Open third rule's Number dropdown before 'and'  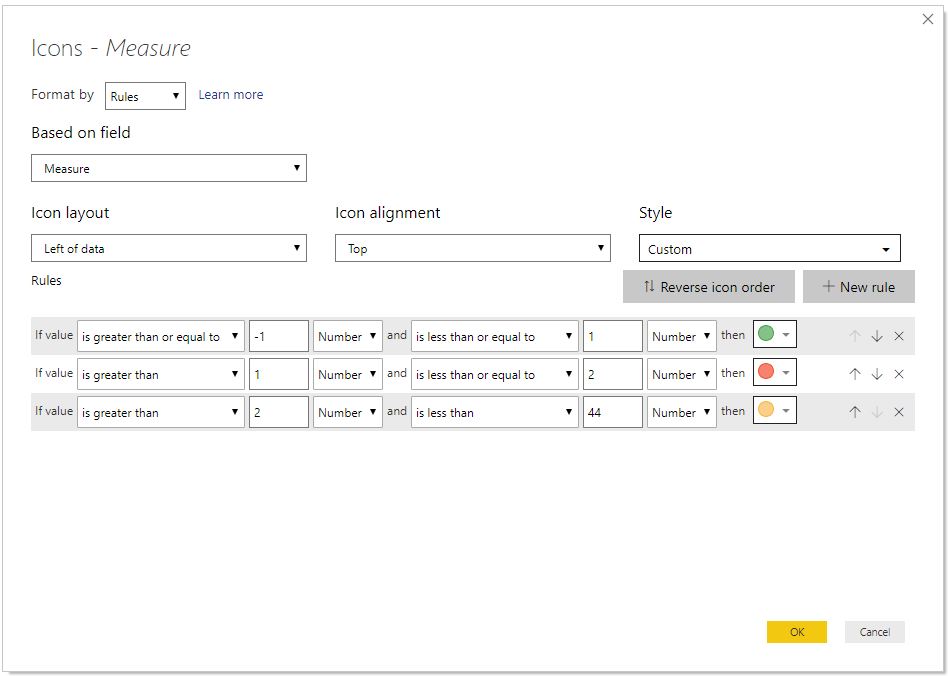coord(348,412)
